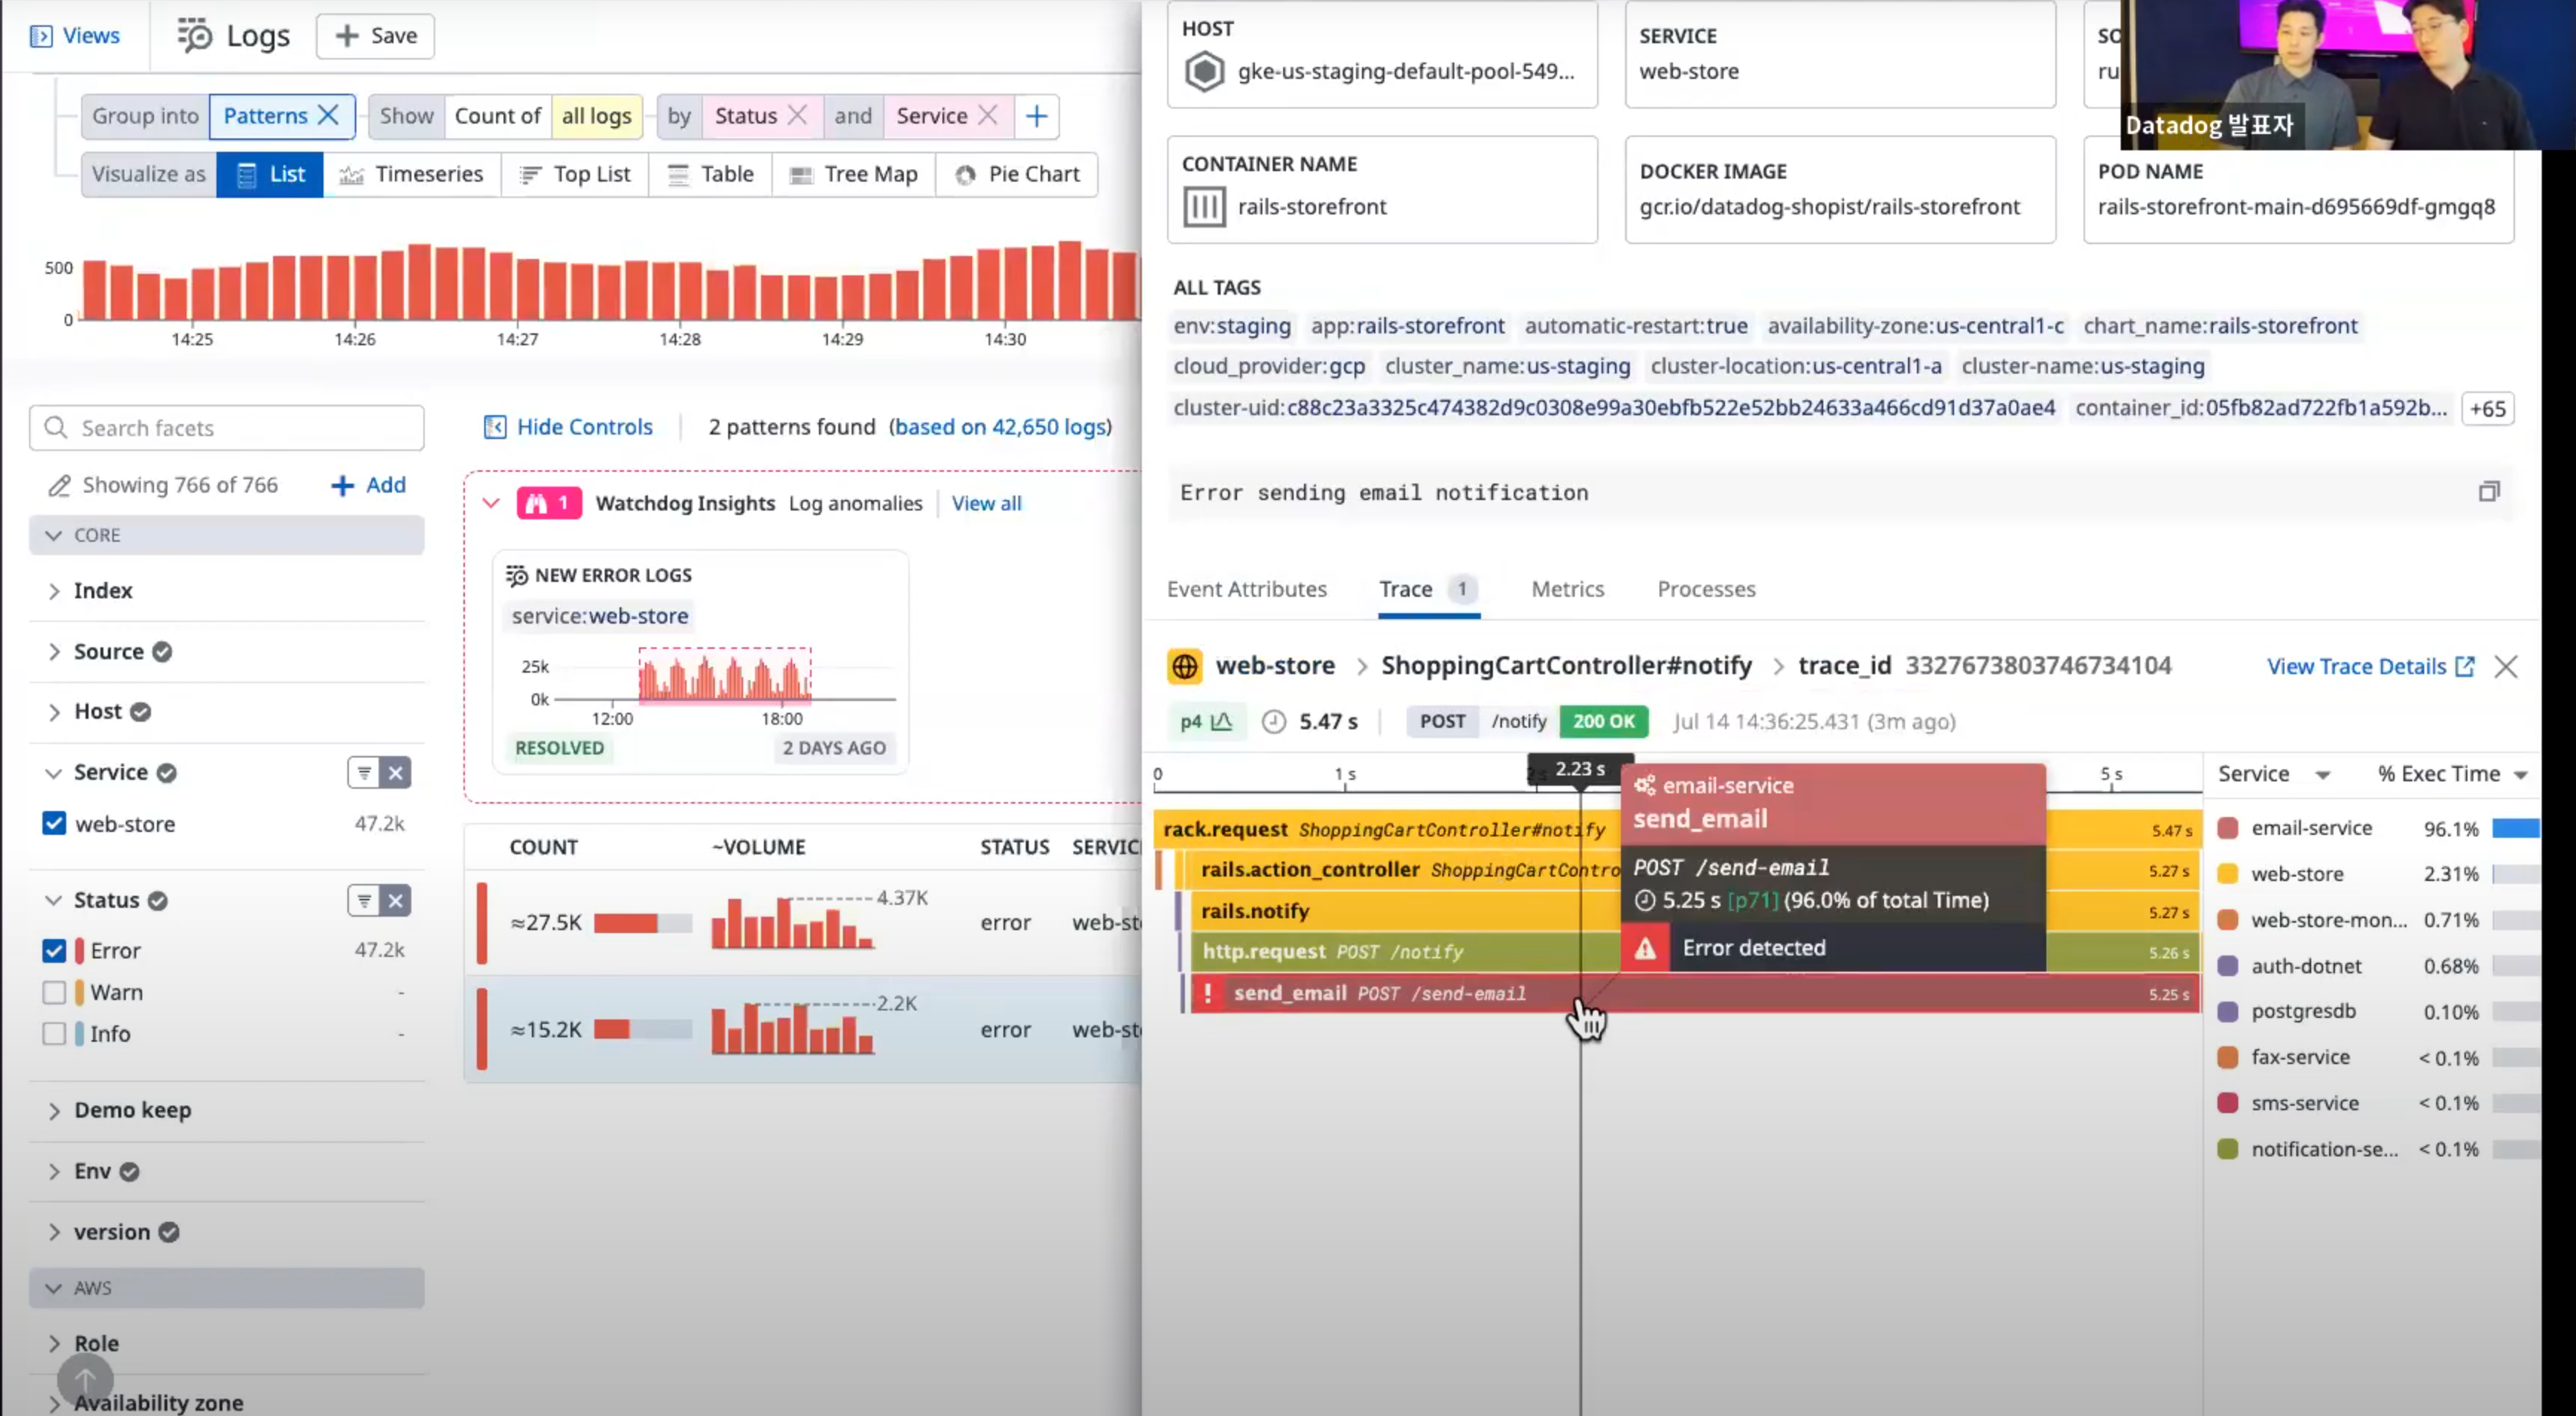Remove the Patterns grouping with its X
This screenshot has width=2576, height=1416.
tap(328, 115)
